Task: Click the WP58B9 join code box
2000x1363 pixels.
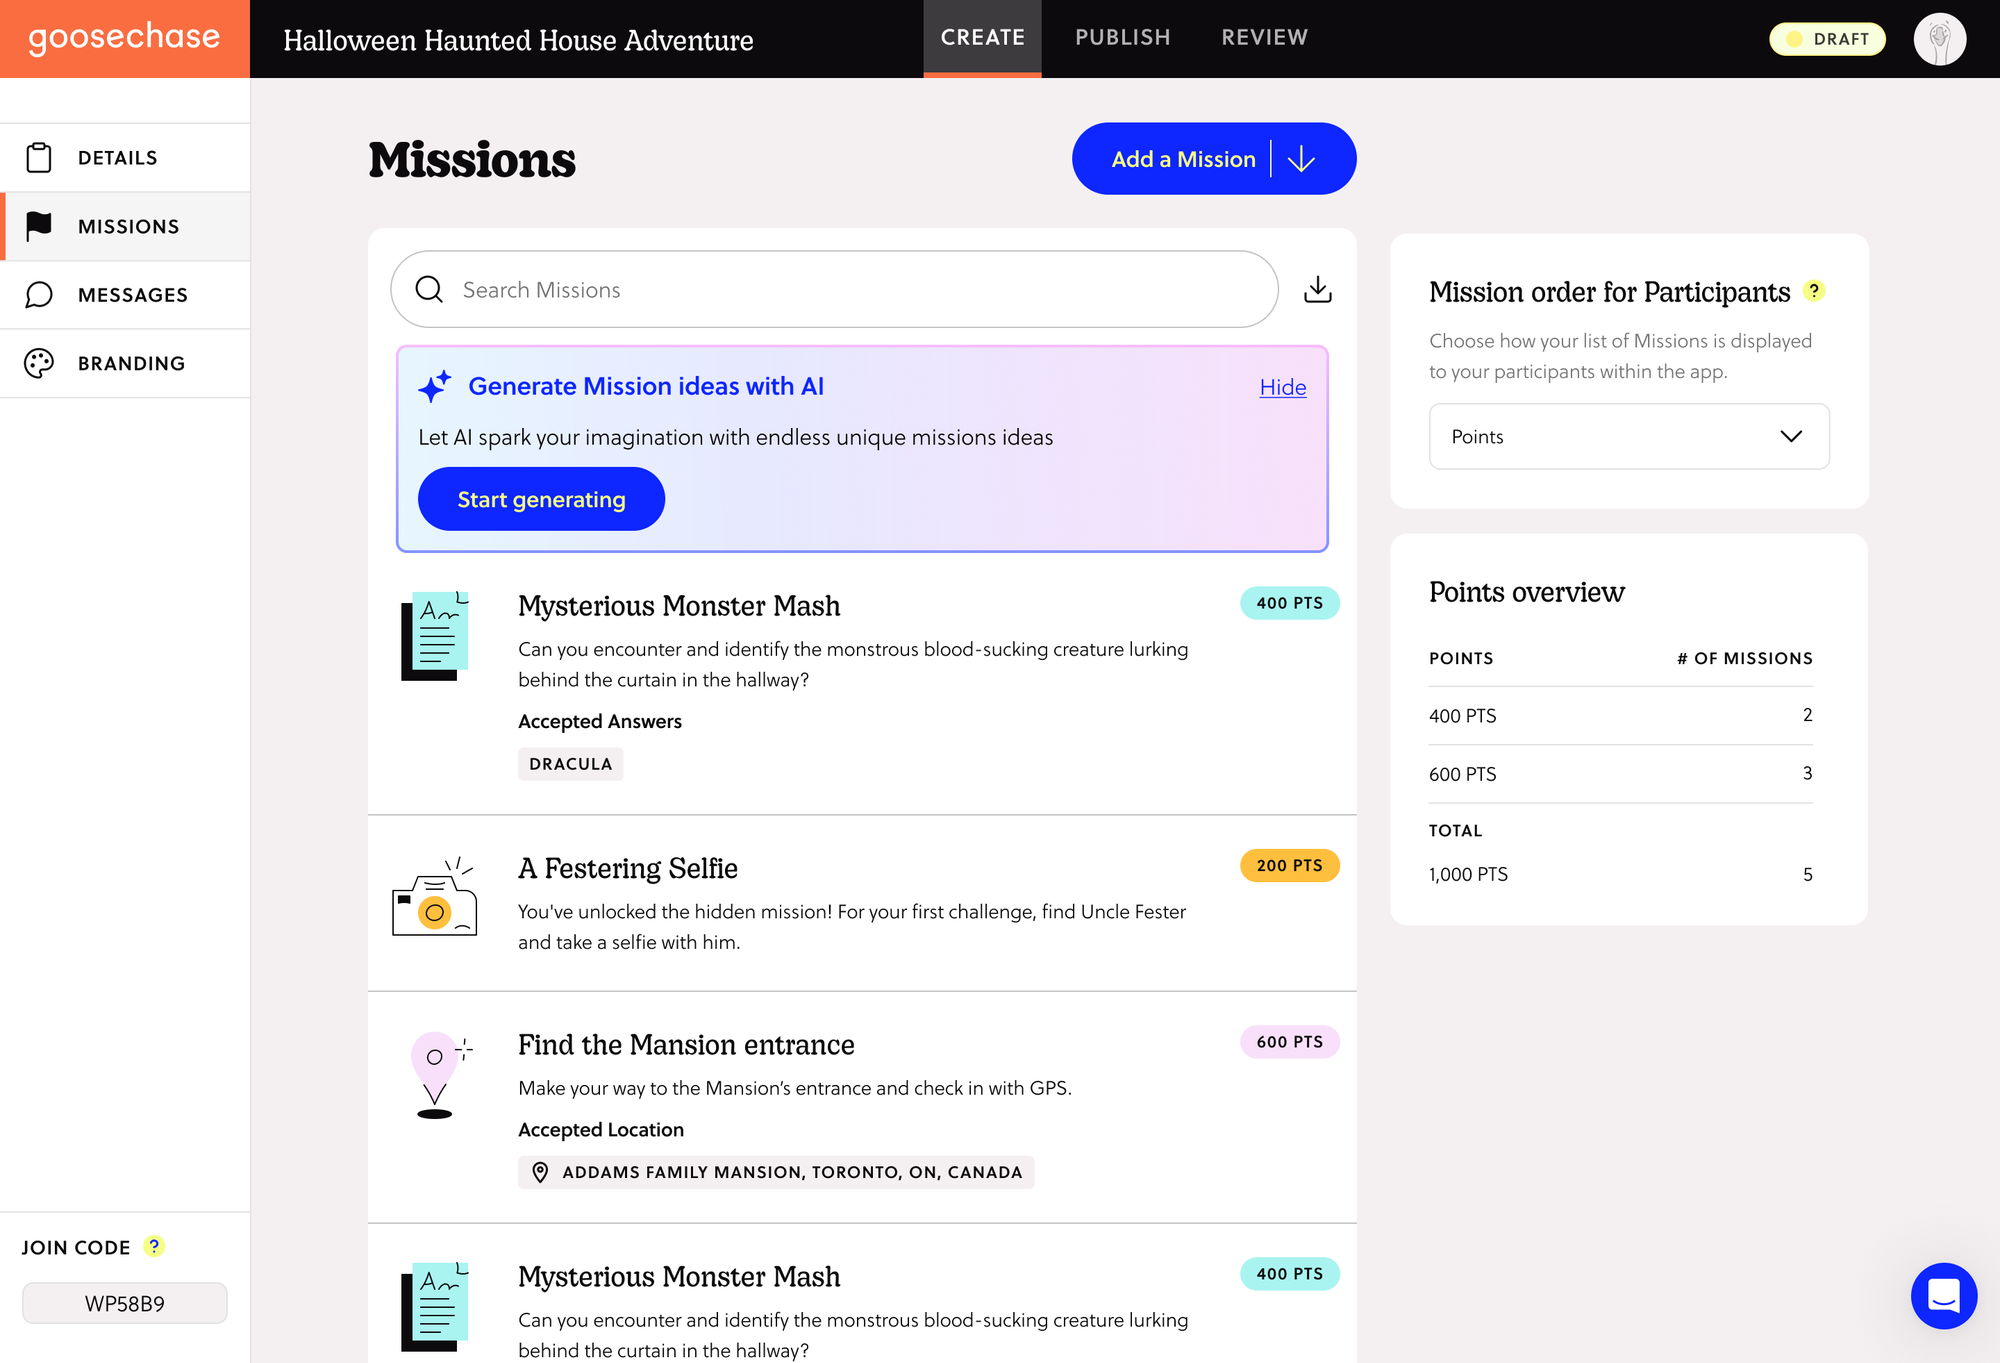Action: coord(125,1303)
